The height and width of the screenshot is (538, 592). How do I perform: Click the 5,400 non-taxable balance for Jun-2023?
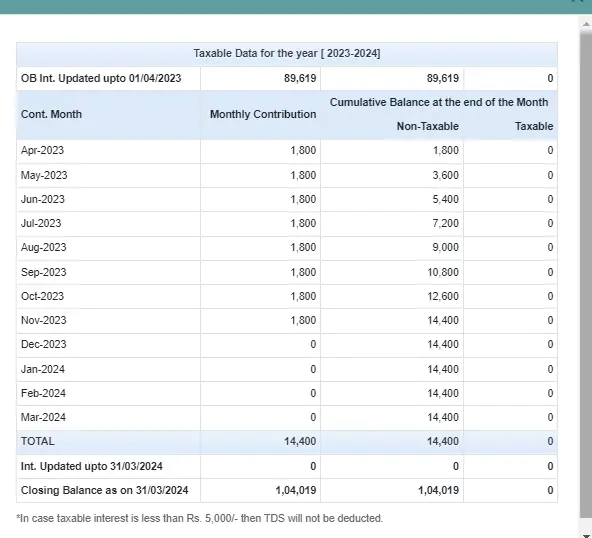click(446, 199)
